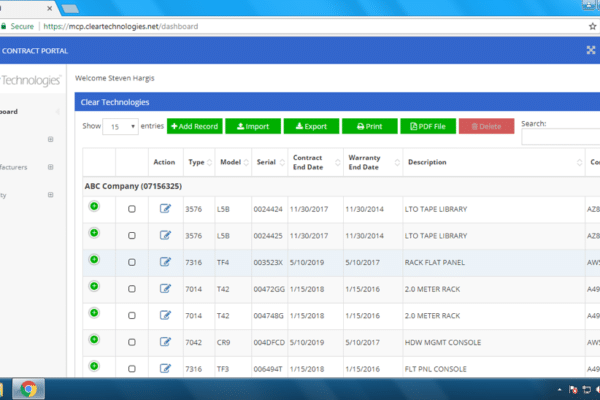Viewport: 600px width, 400px height.
Task: Click the red Delete button
Action: pos(486,126)
